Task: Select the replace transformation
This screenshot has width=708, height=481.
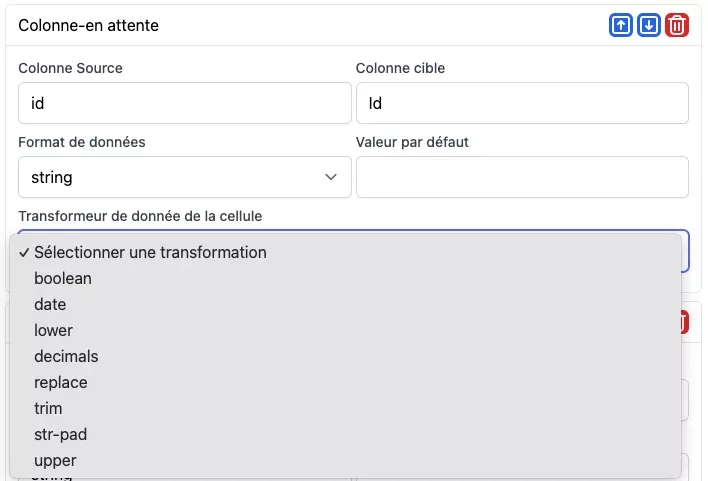Action: click(61, 382)
